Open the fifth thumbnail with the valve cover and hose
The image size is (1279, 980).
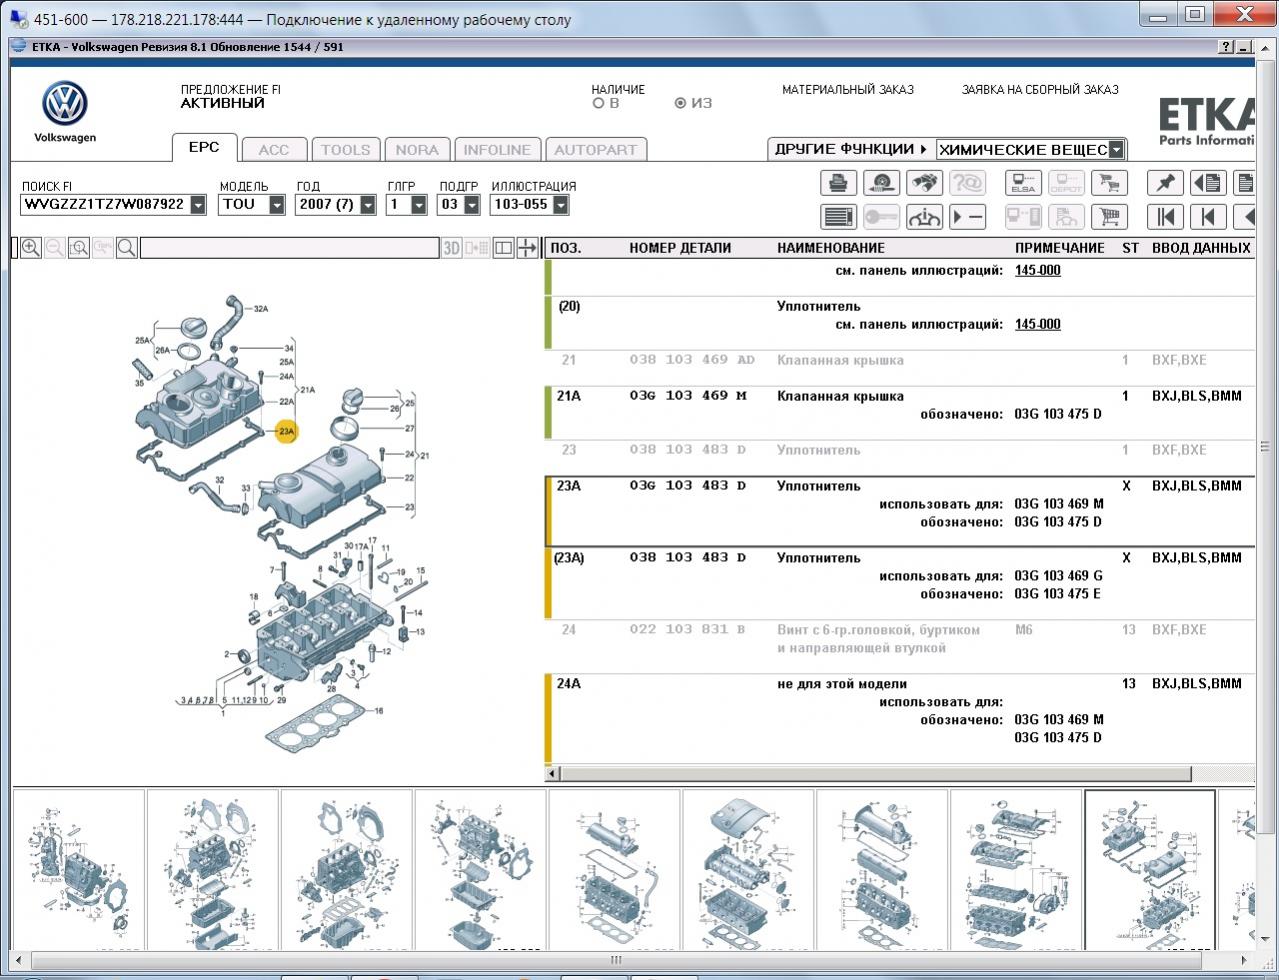[x=614, y=869]
